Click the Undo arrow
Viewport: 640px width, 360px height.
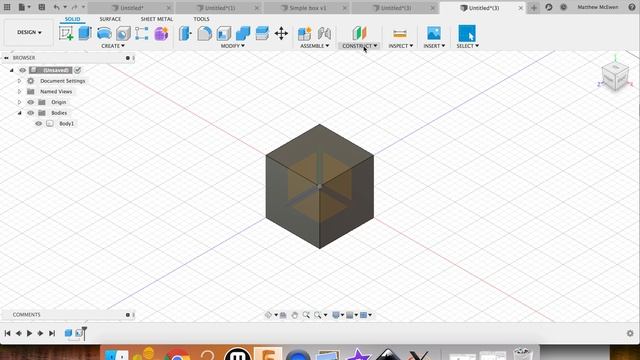click(x=56, y=7)
